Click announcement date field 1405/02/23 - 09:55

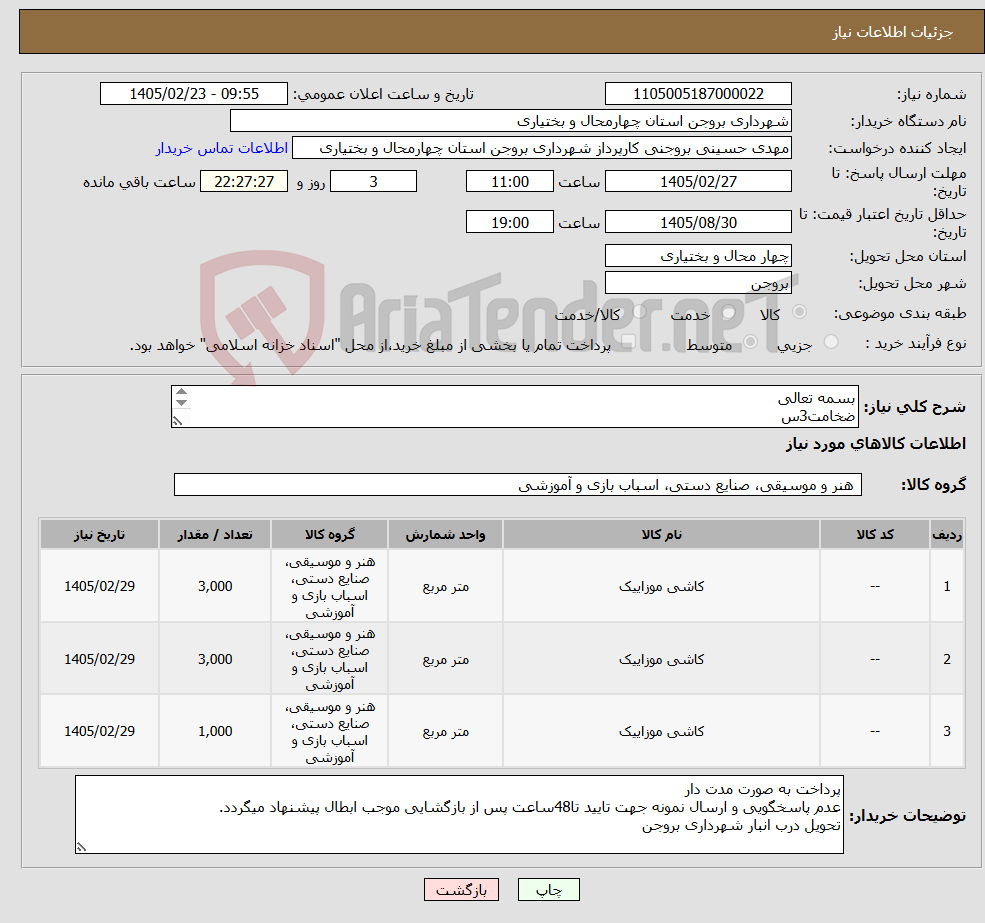[193, 94]
